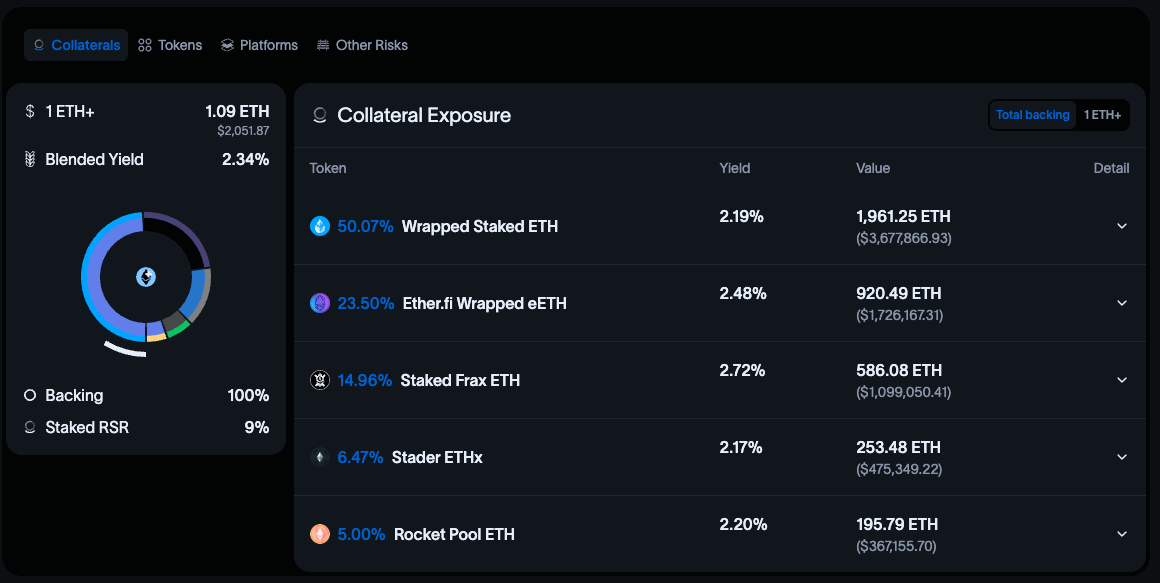The height and width of the screenshot is (583, 1160).
Task: Expand Rocket Pool ETH detail chevron
Action: pos(1122,534)
